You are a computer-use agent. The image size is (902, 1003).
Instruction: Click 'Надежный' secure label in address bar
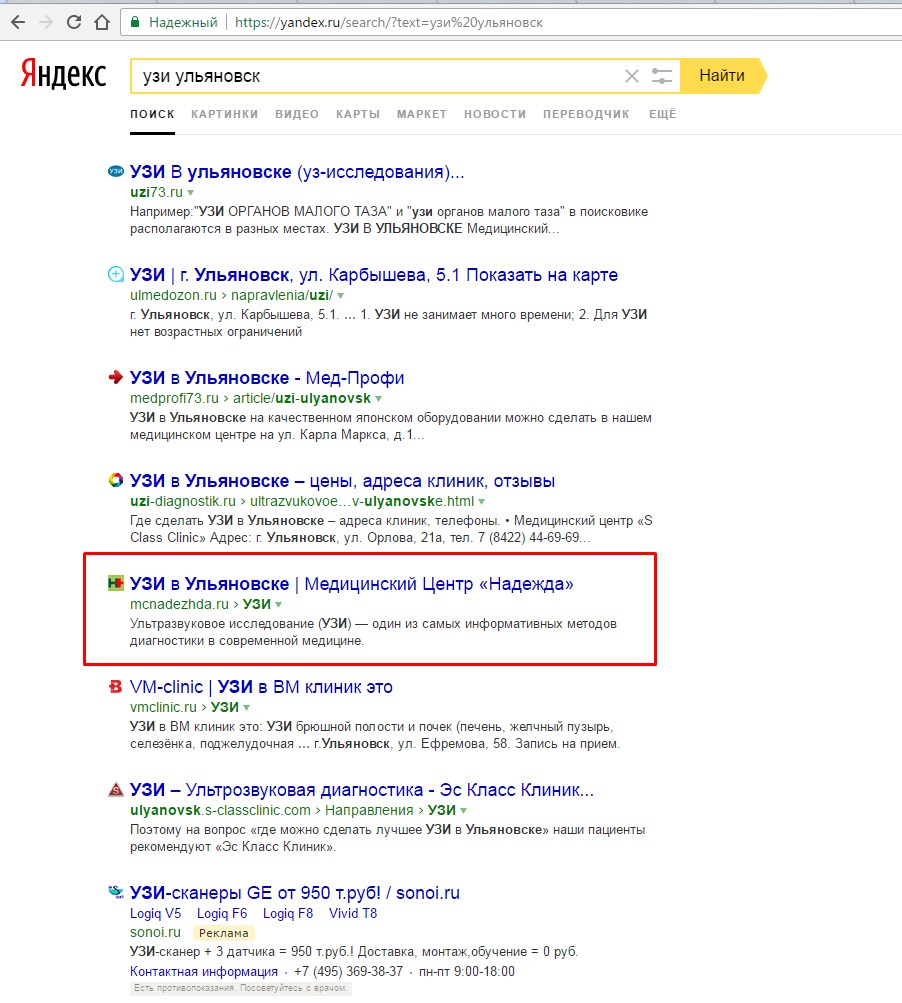183,22
